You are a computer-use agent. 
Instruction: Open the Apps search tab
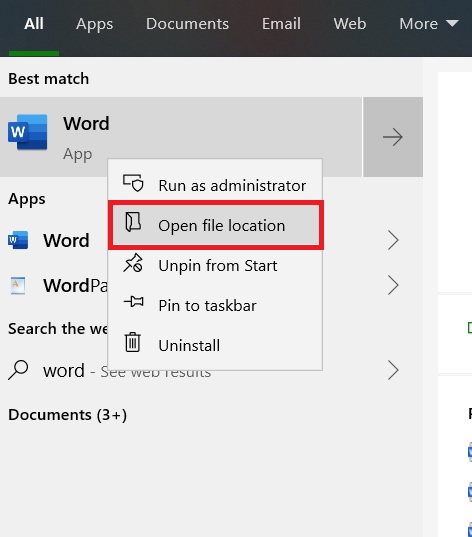pos(95,25)
